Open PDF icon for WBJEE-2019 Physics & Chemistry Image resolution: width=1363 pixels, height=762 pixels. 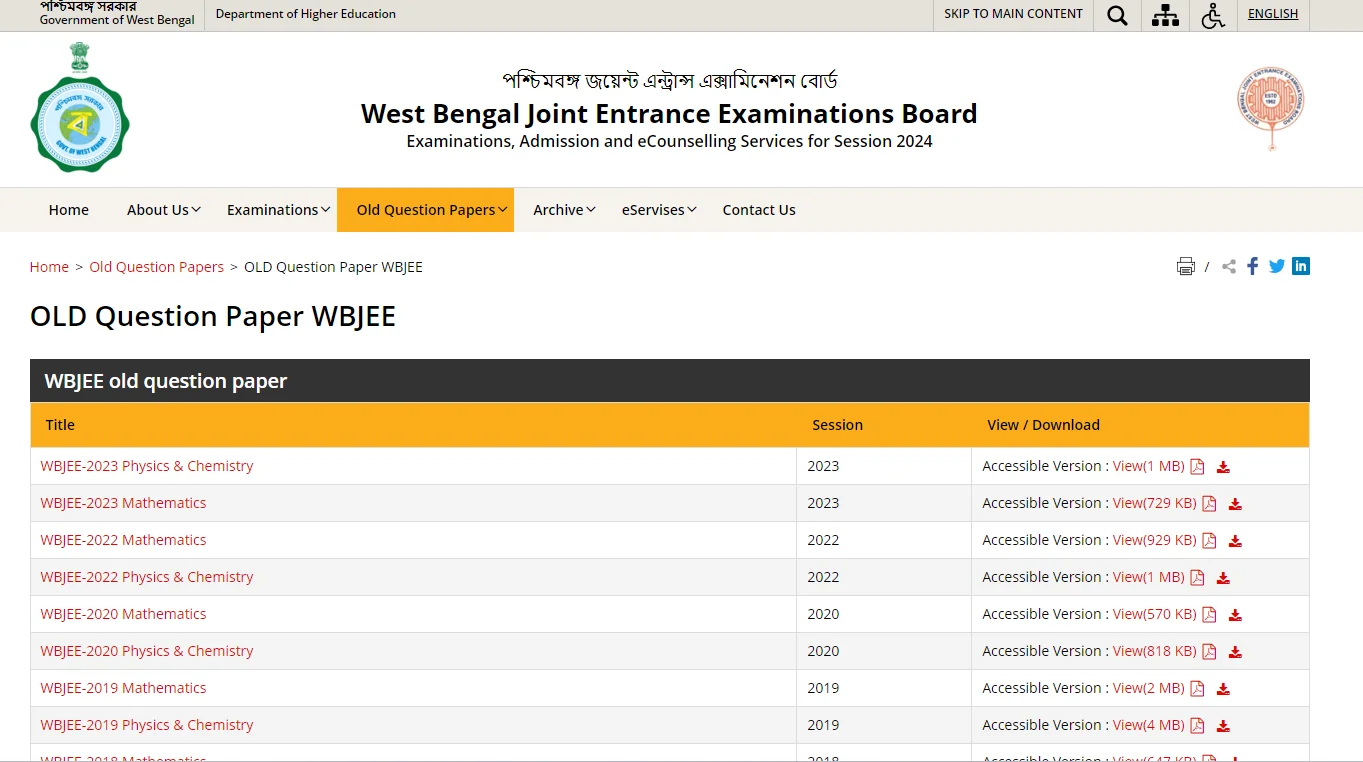(1197, 725)
